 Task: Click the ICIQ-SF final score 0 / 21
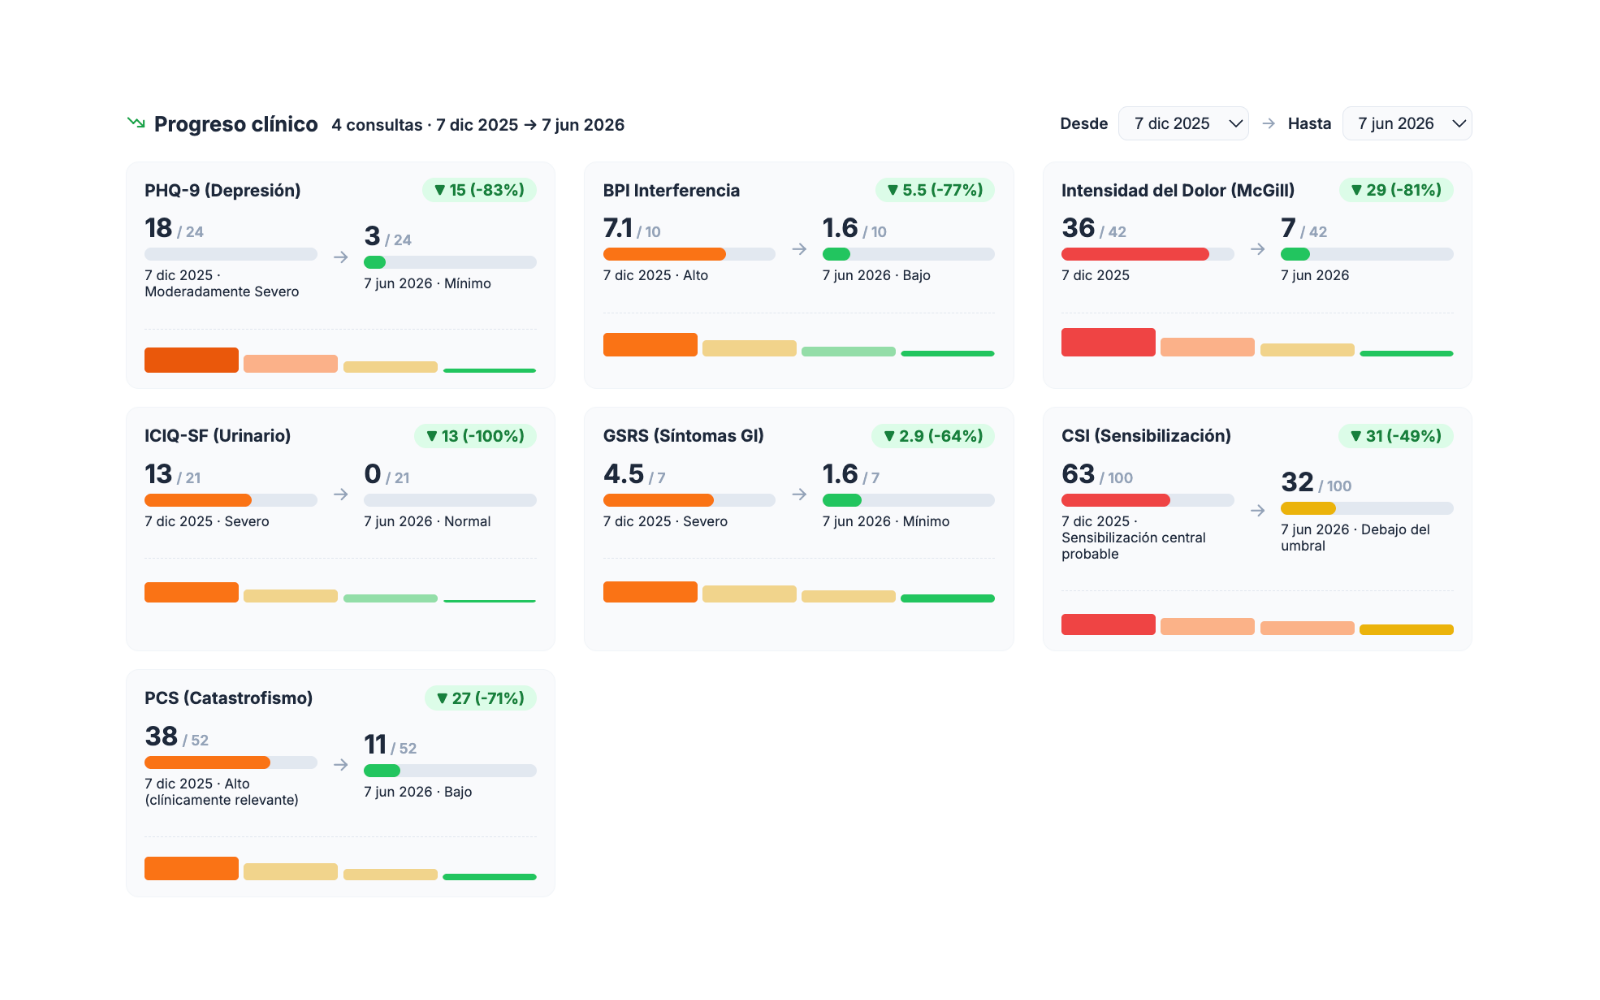387,474
